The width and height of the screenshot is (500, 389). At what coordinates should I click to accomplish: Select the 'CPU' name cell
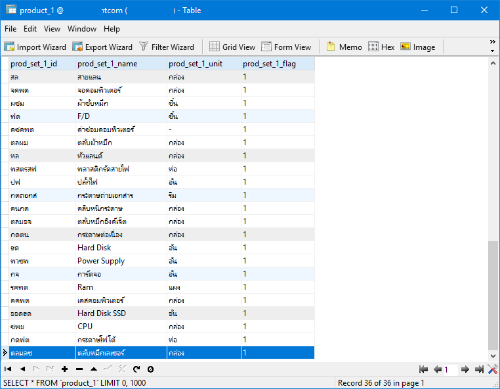(x=121, y=326)
